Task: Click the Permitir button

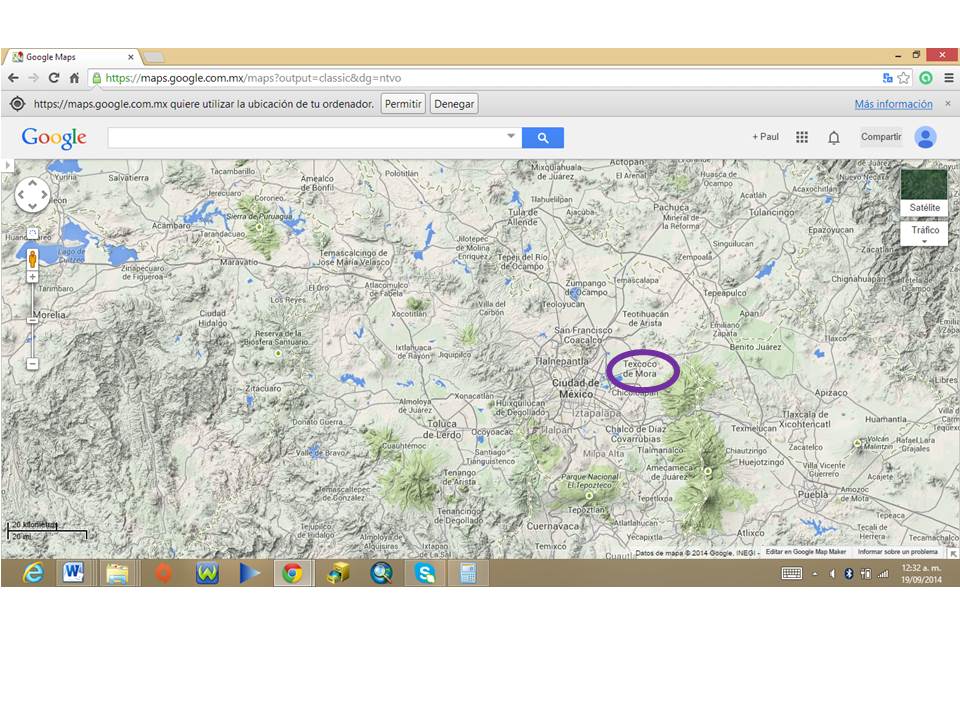Action: 403,104
